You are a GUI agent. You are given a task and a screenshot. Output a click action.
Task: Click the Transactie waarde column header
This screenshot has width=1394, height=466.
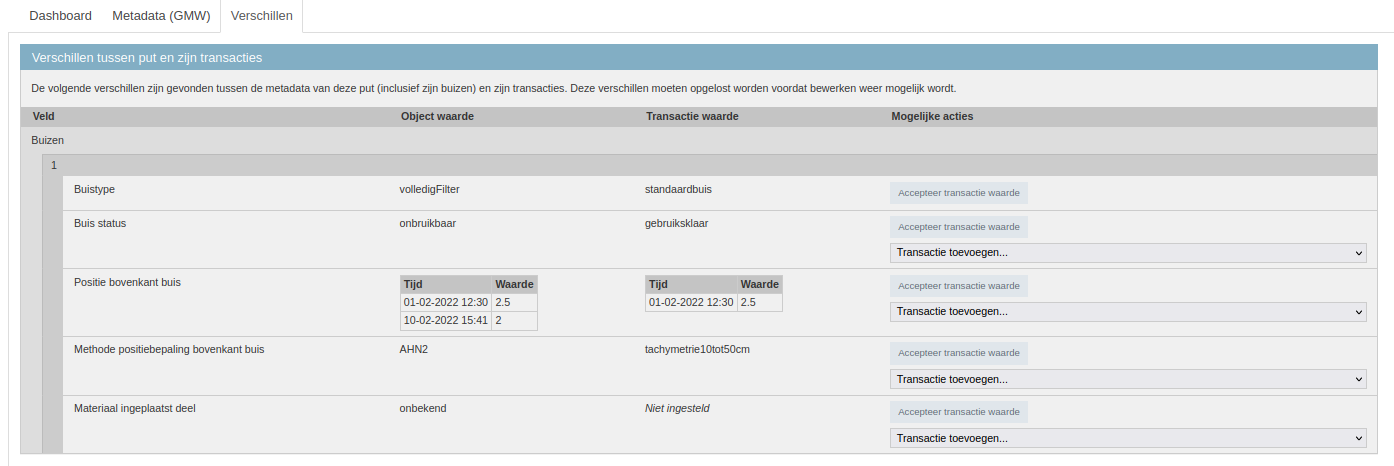coord(692,117)
